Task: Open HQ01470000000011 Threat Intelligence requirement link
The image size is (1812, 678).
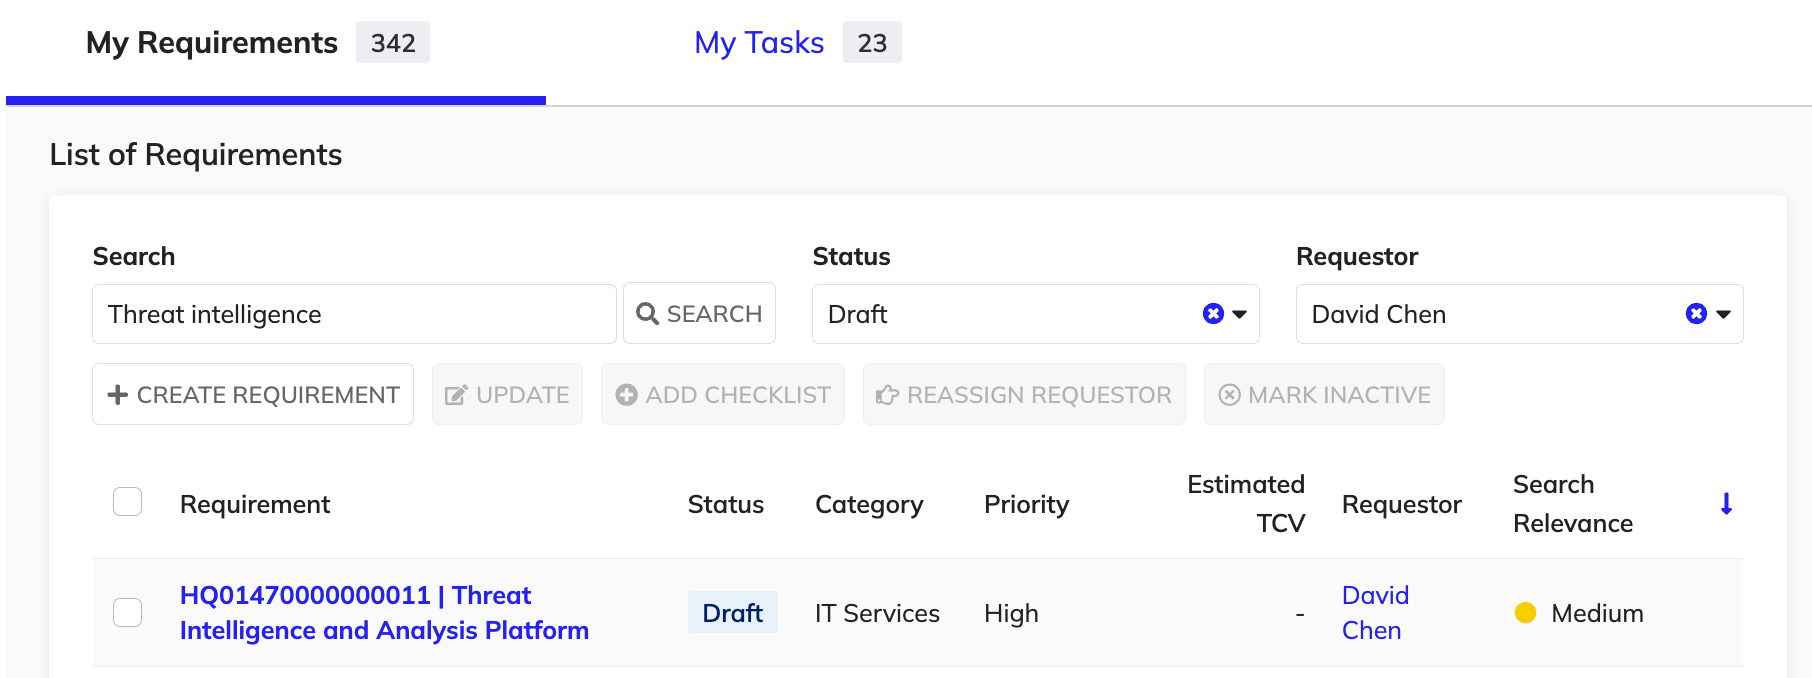Action: pos(384,613)
